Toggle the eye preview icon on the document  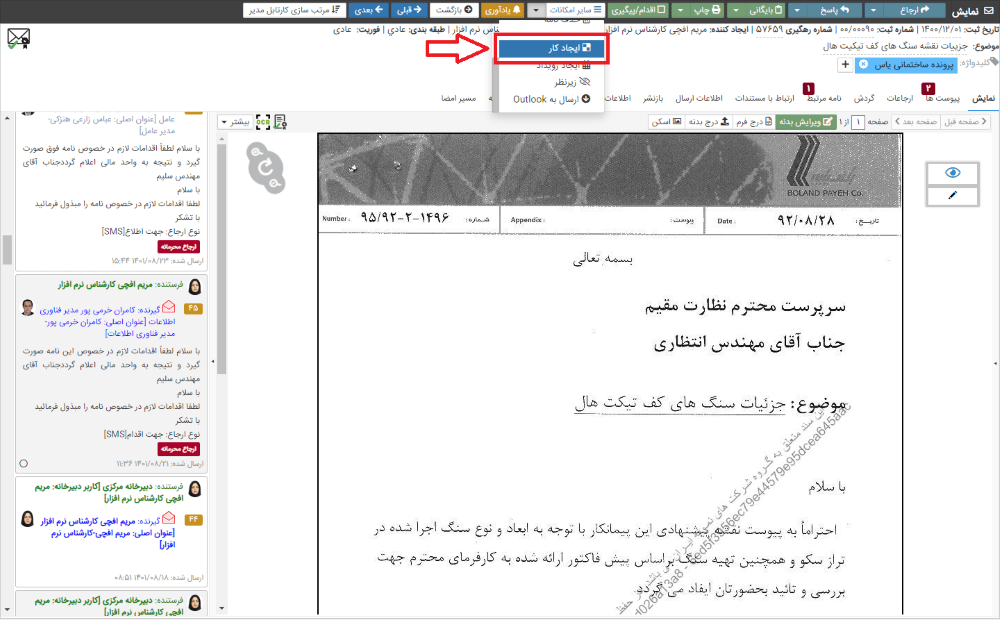(951, 173)
